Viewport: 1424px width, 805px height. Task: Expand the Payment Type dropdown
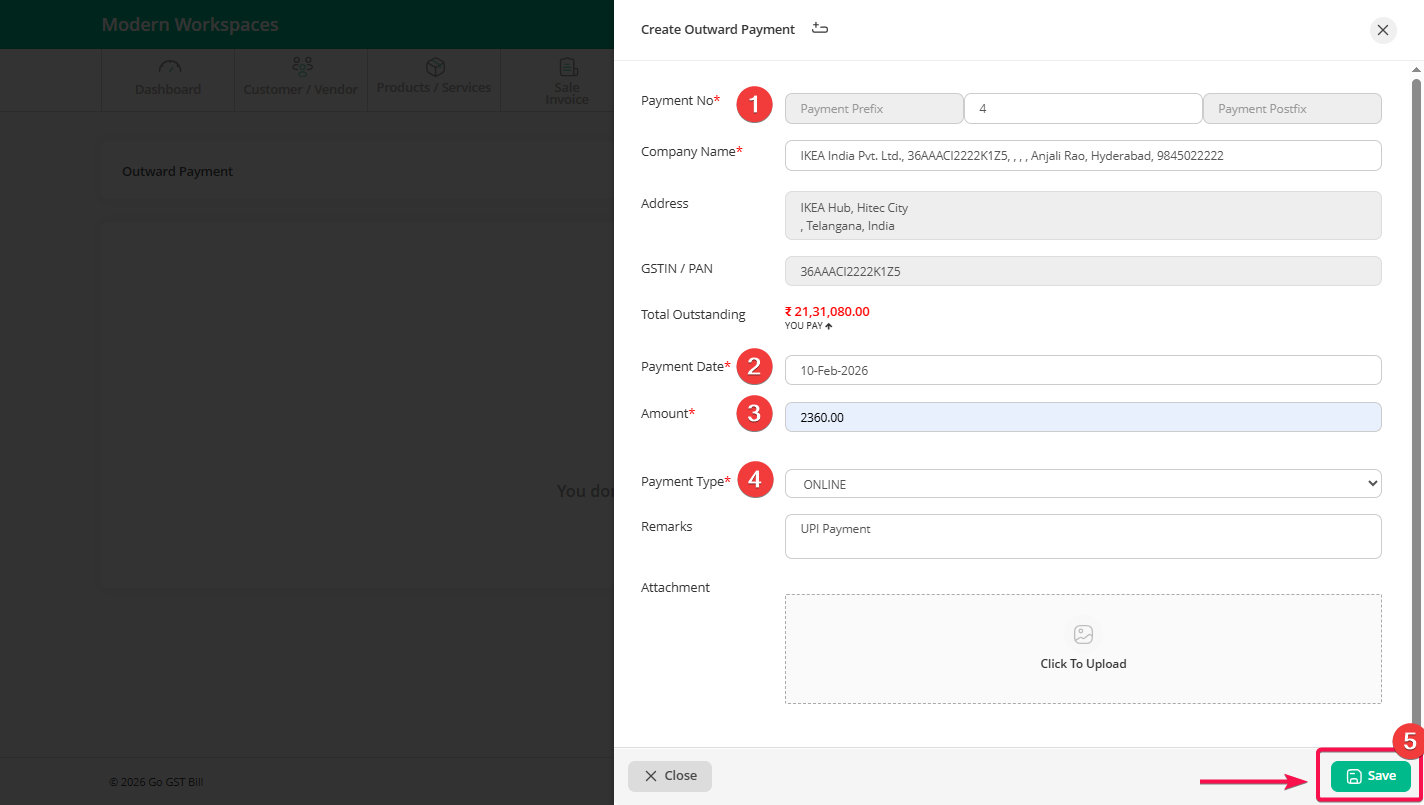[1083, 484]
